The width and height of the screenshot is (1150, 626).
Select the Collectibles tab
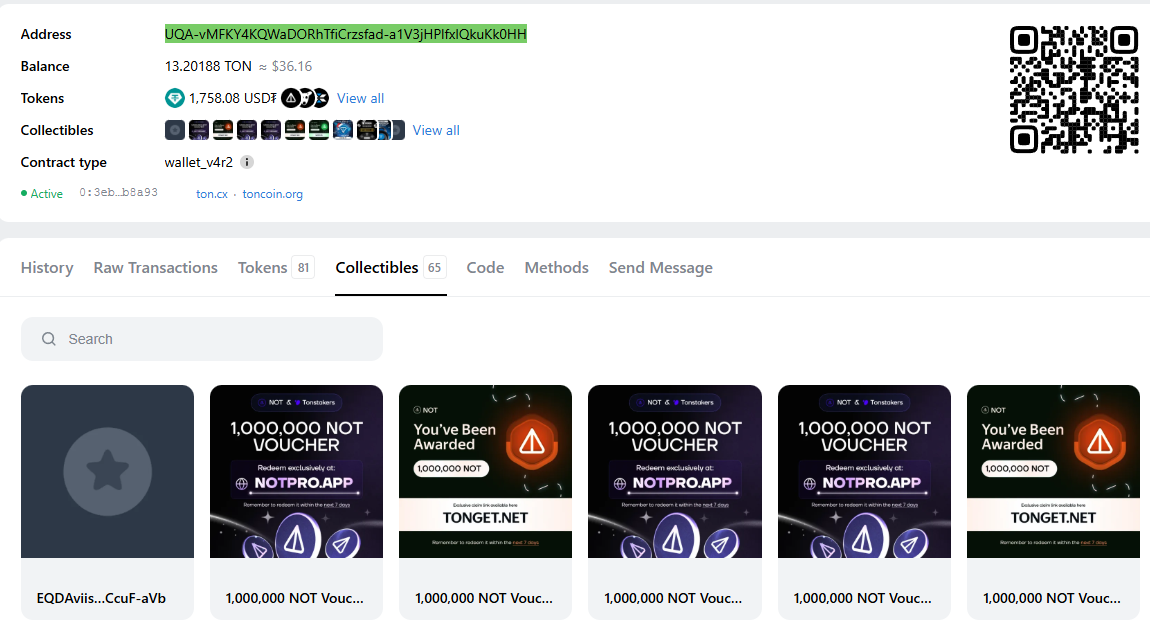tap(390, 268)
